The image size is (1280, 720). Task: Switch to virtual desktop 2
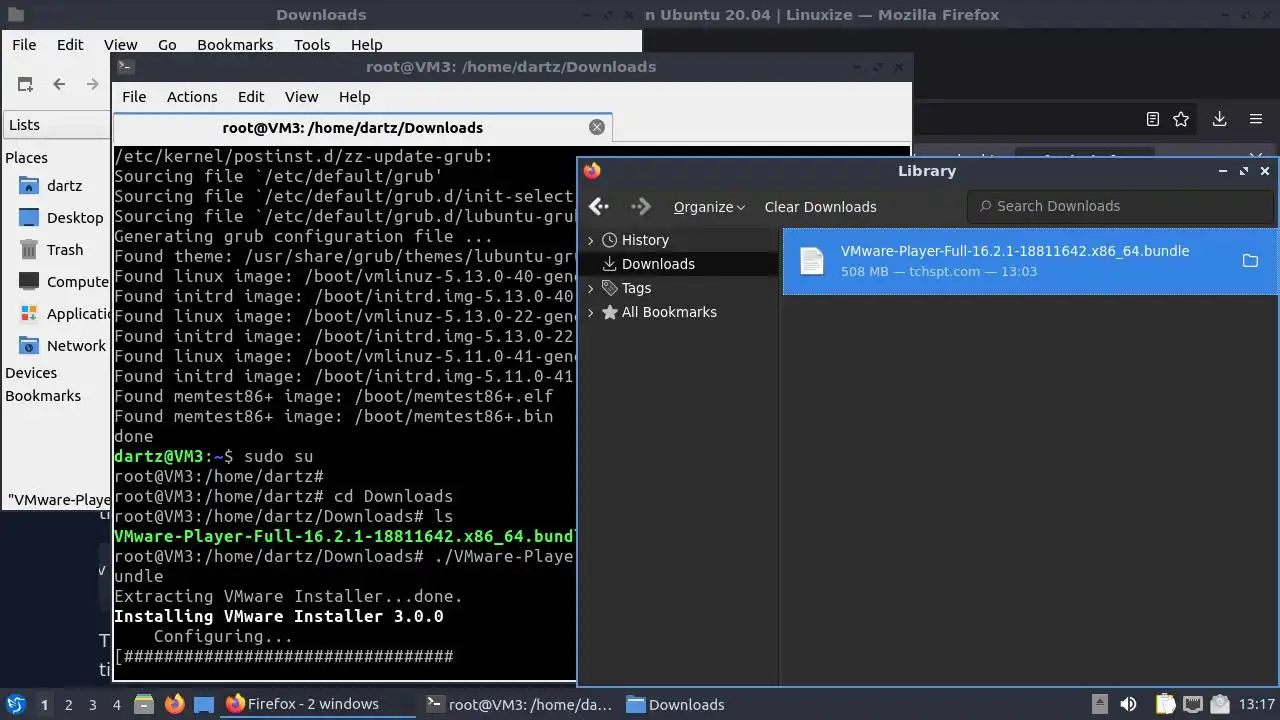pyautogui.click(x=68, y=705)
